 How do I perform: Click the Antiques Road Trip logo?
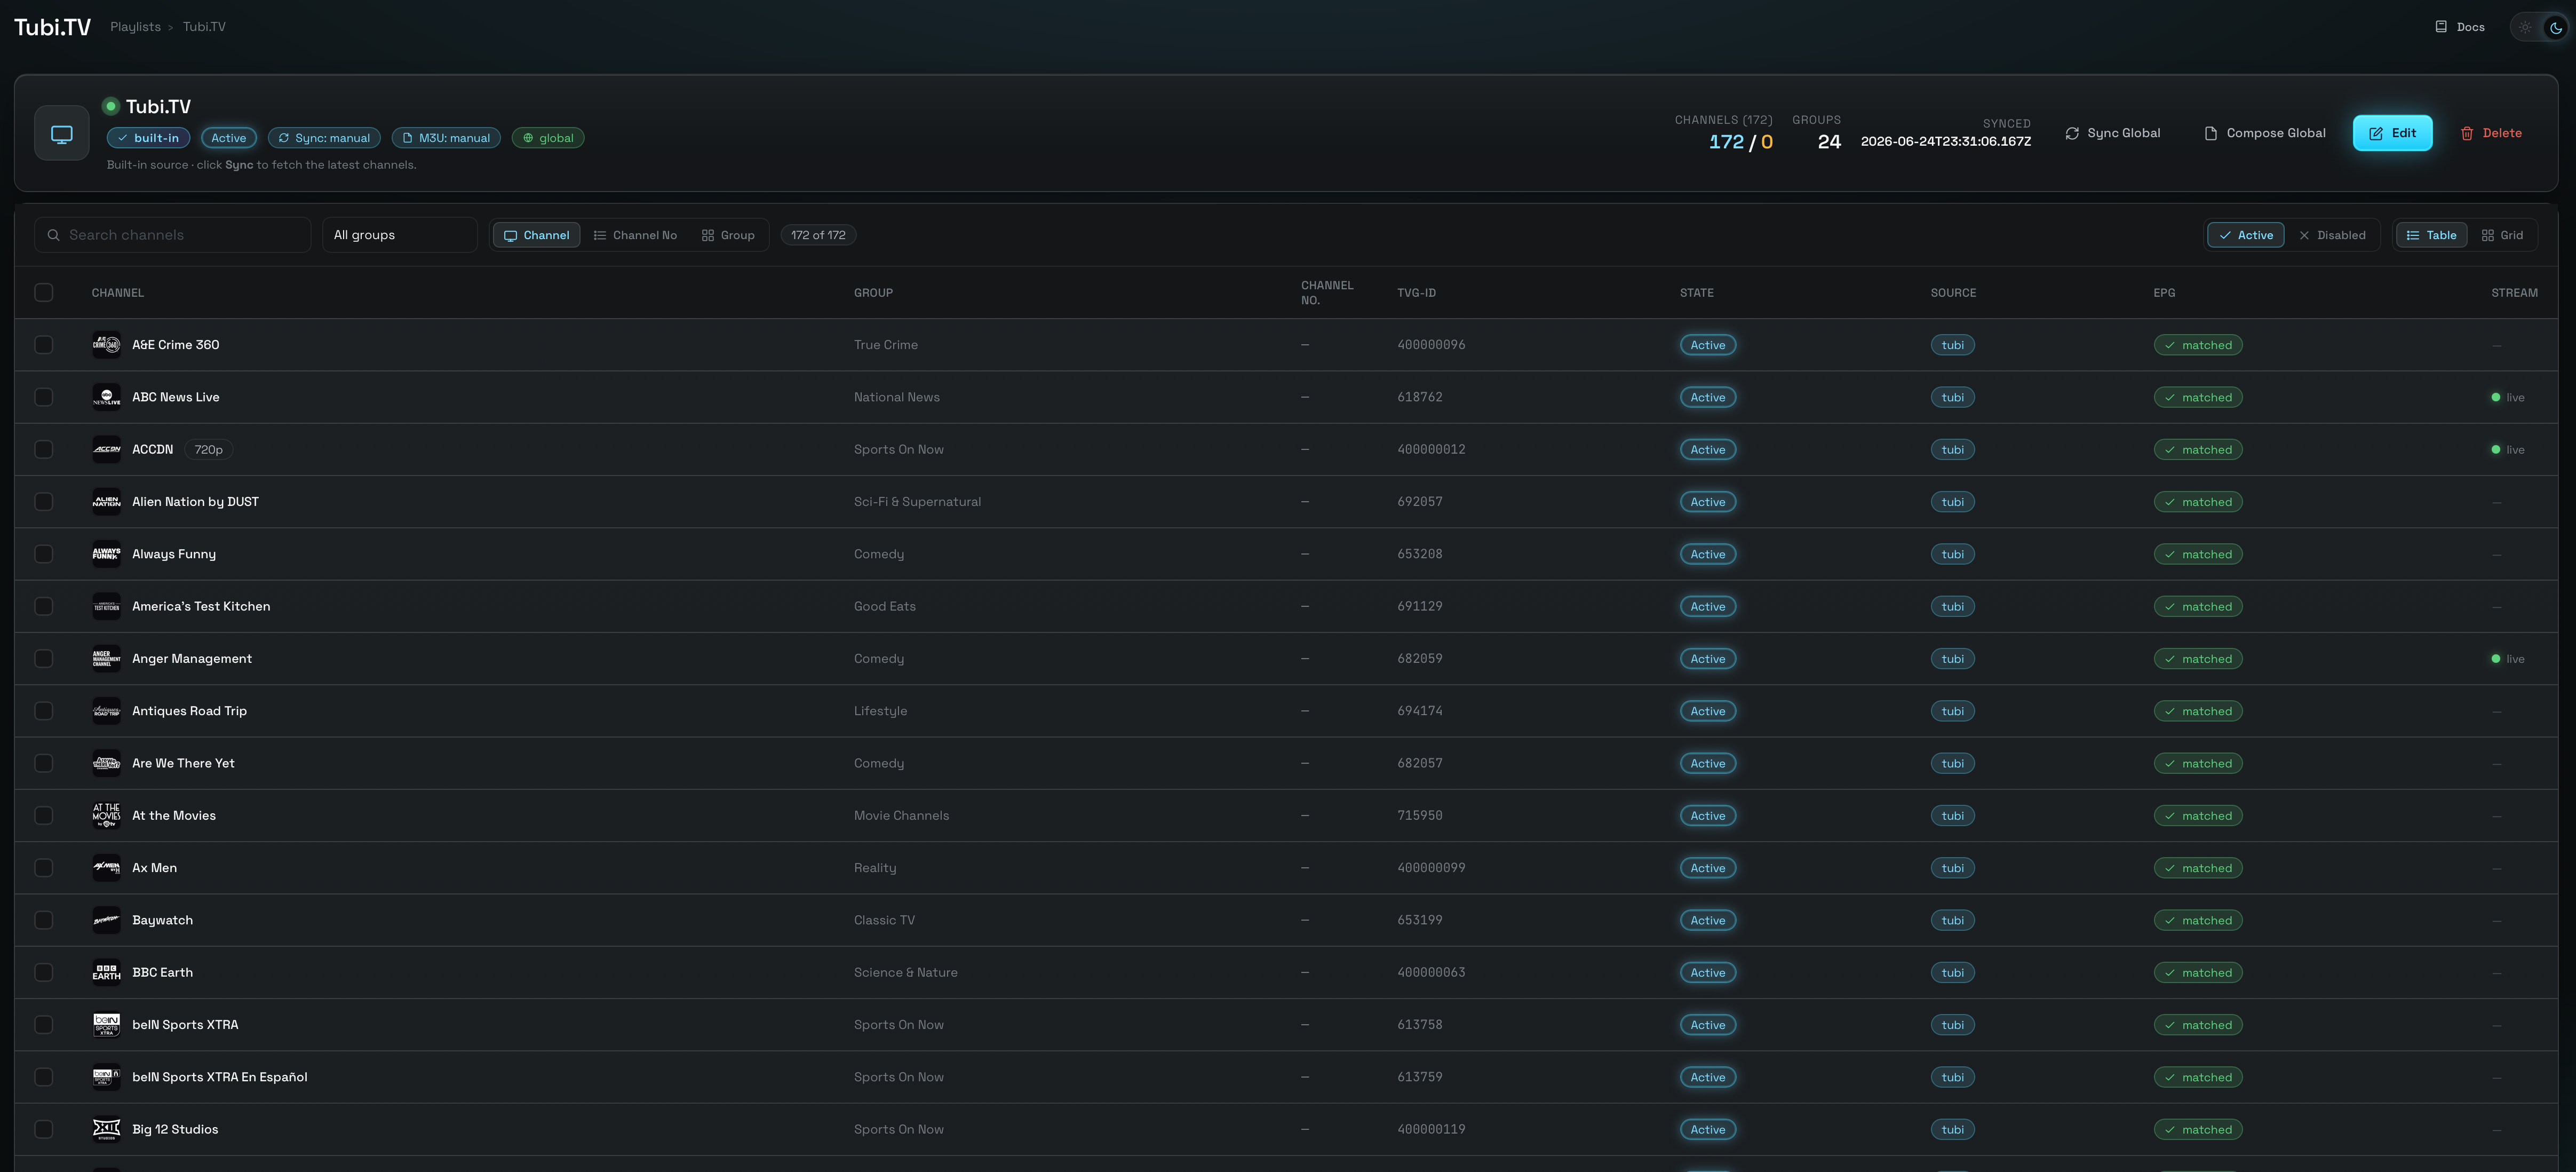[106, 711]
